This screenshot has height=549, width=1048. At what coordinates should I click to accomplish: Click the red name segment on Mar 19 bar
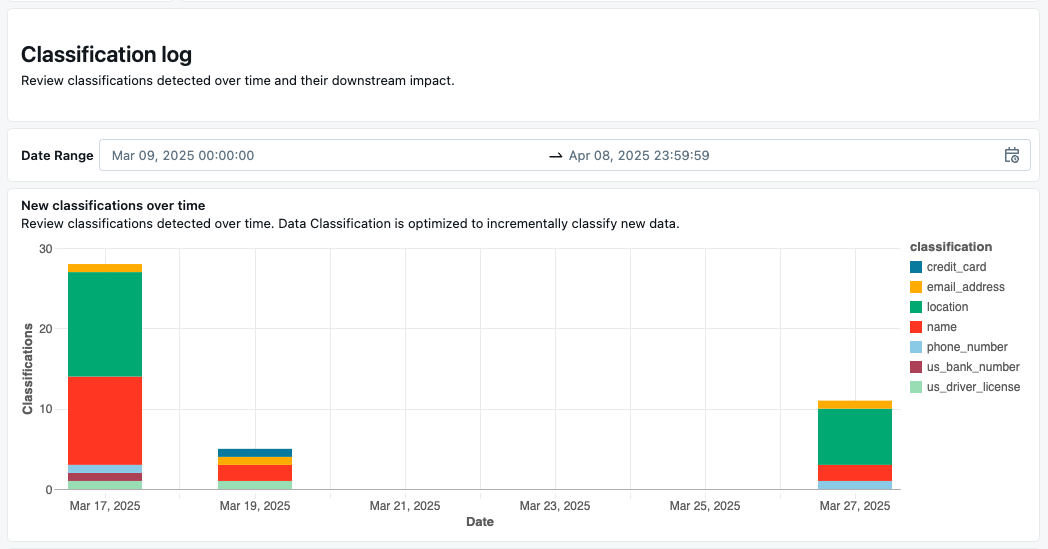tap(255, 473)
